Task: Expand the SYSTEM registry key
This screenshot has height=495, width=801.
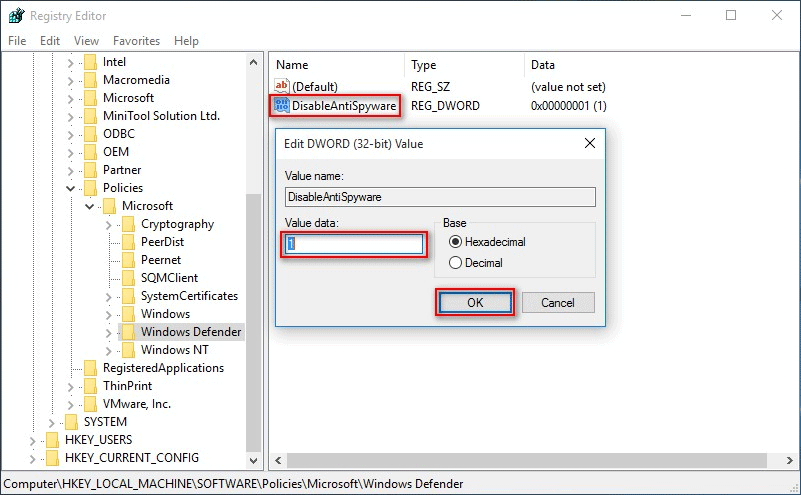Action: point(52,422)
